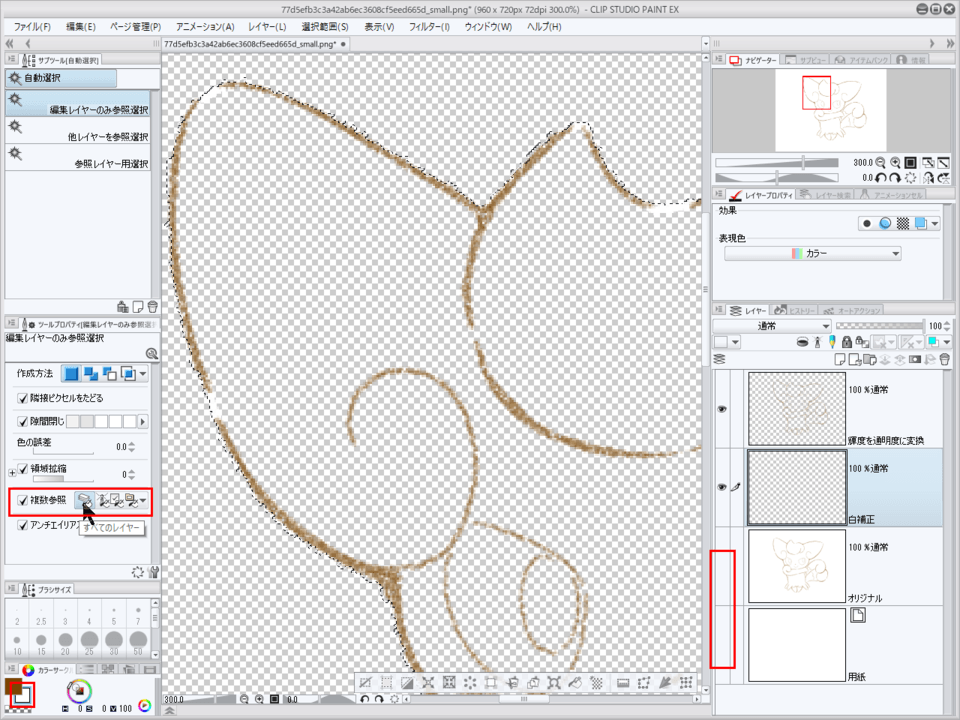
Task: Expand the 領域拡縮 plus expander
Action: 12,471
